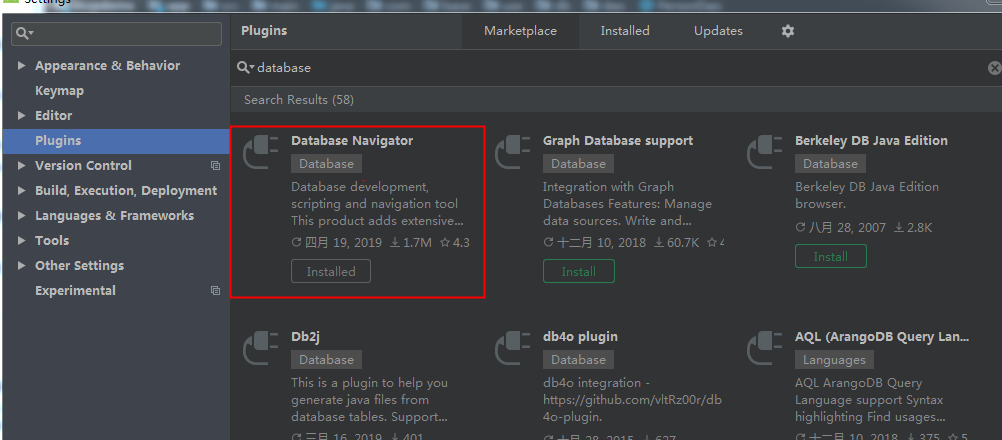Screen dimensions: 1002x440
Task: Click Database tag under Berkeley DB
Action: [830, 163]
